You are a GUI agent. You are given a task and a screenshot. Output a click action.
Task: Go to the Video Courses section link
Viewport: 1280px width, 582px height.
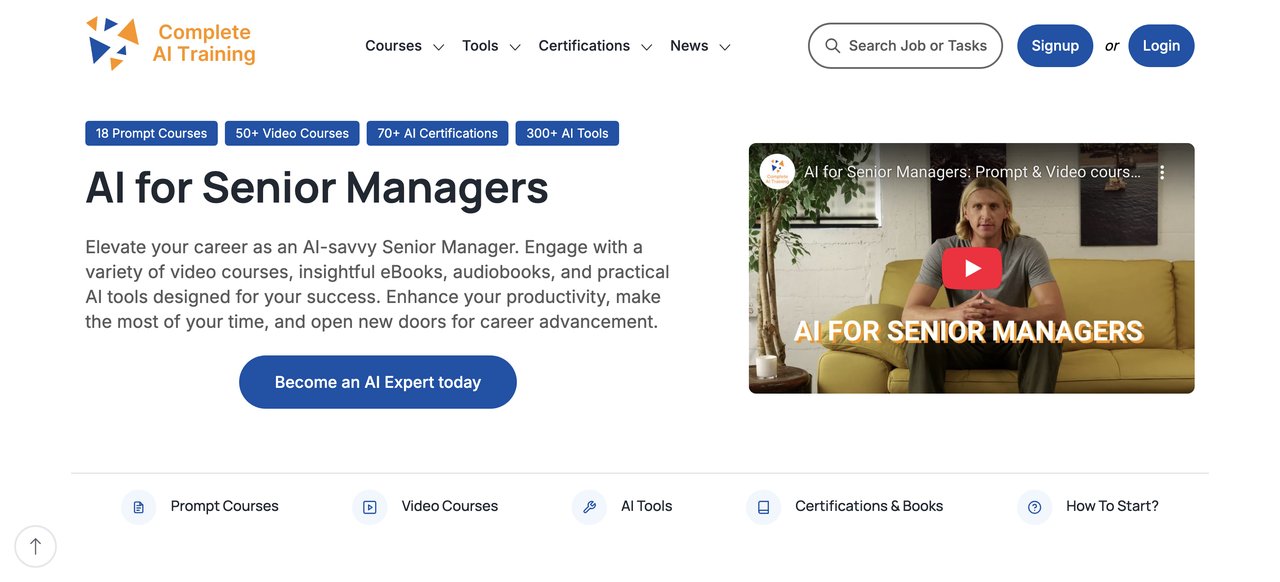coord(450,506)
